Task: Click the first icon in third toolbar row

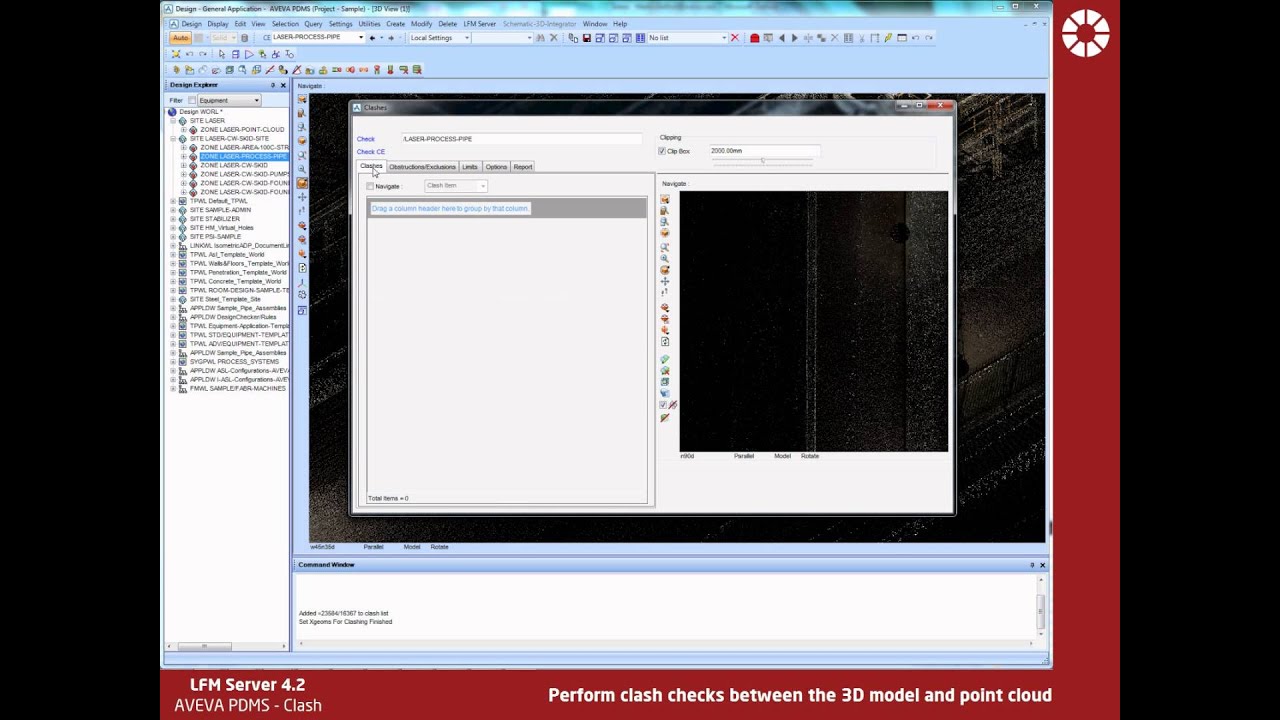Action: (x=175, y=70)
